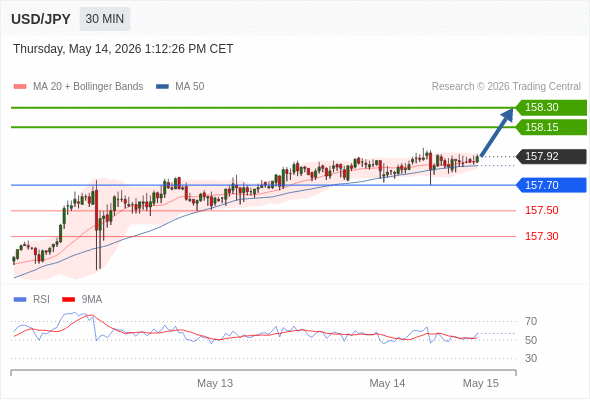Click the chart timestamp Thursday, May 14, 2026

coord(123,49)
